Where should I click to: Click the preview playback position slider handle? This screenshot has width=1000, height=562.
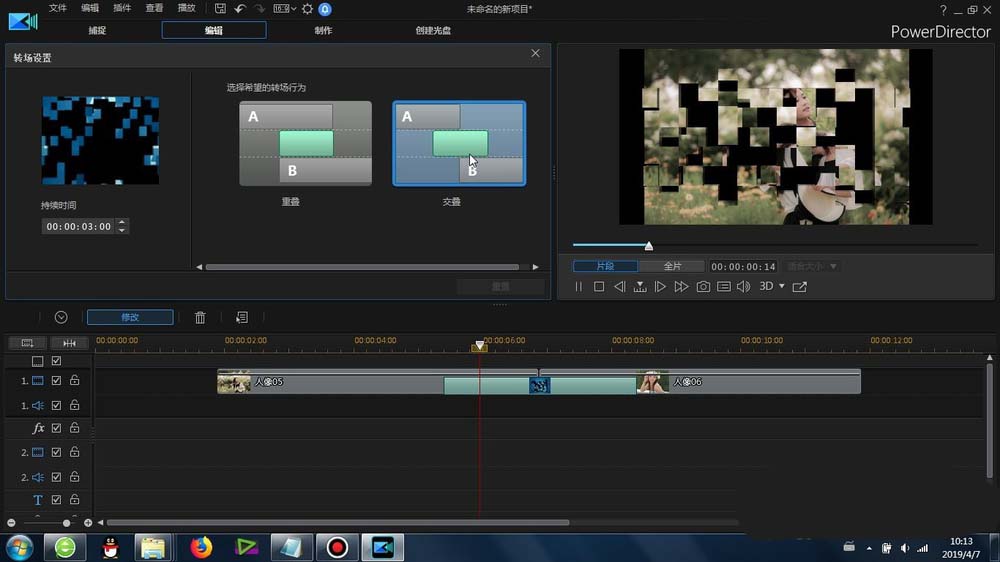649,246
